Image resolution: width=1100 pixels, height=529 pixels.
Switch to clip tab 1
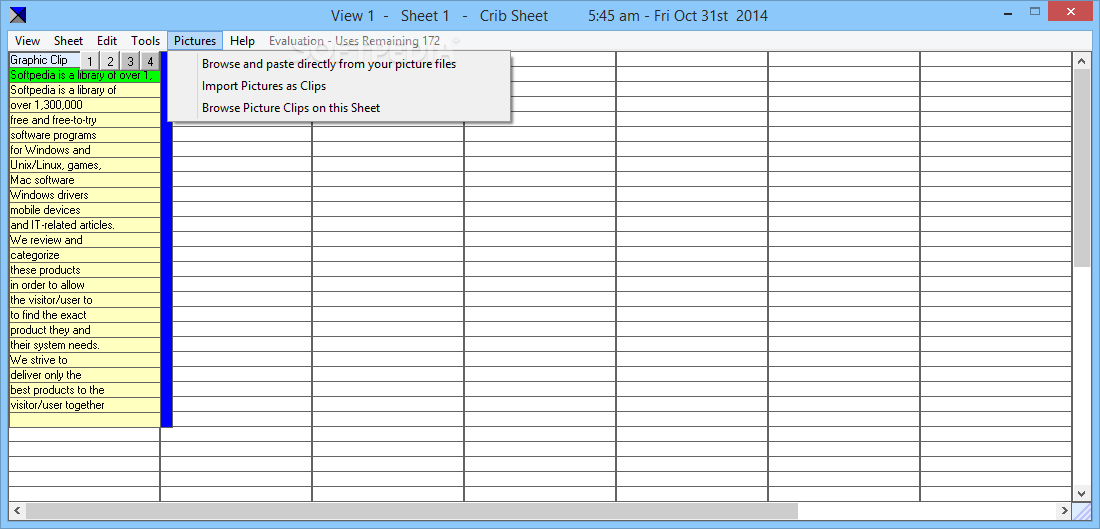pyautogui.click(x=90, y=61)
